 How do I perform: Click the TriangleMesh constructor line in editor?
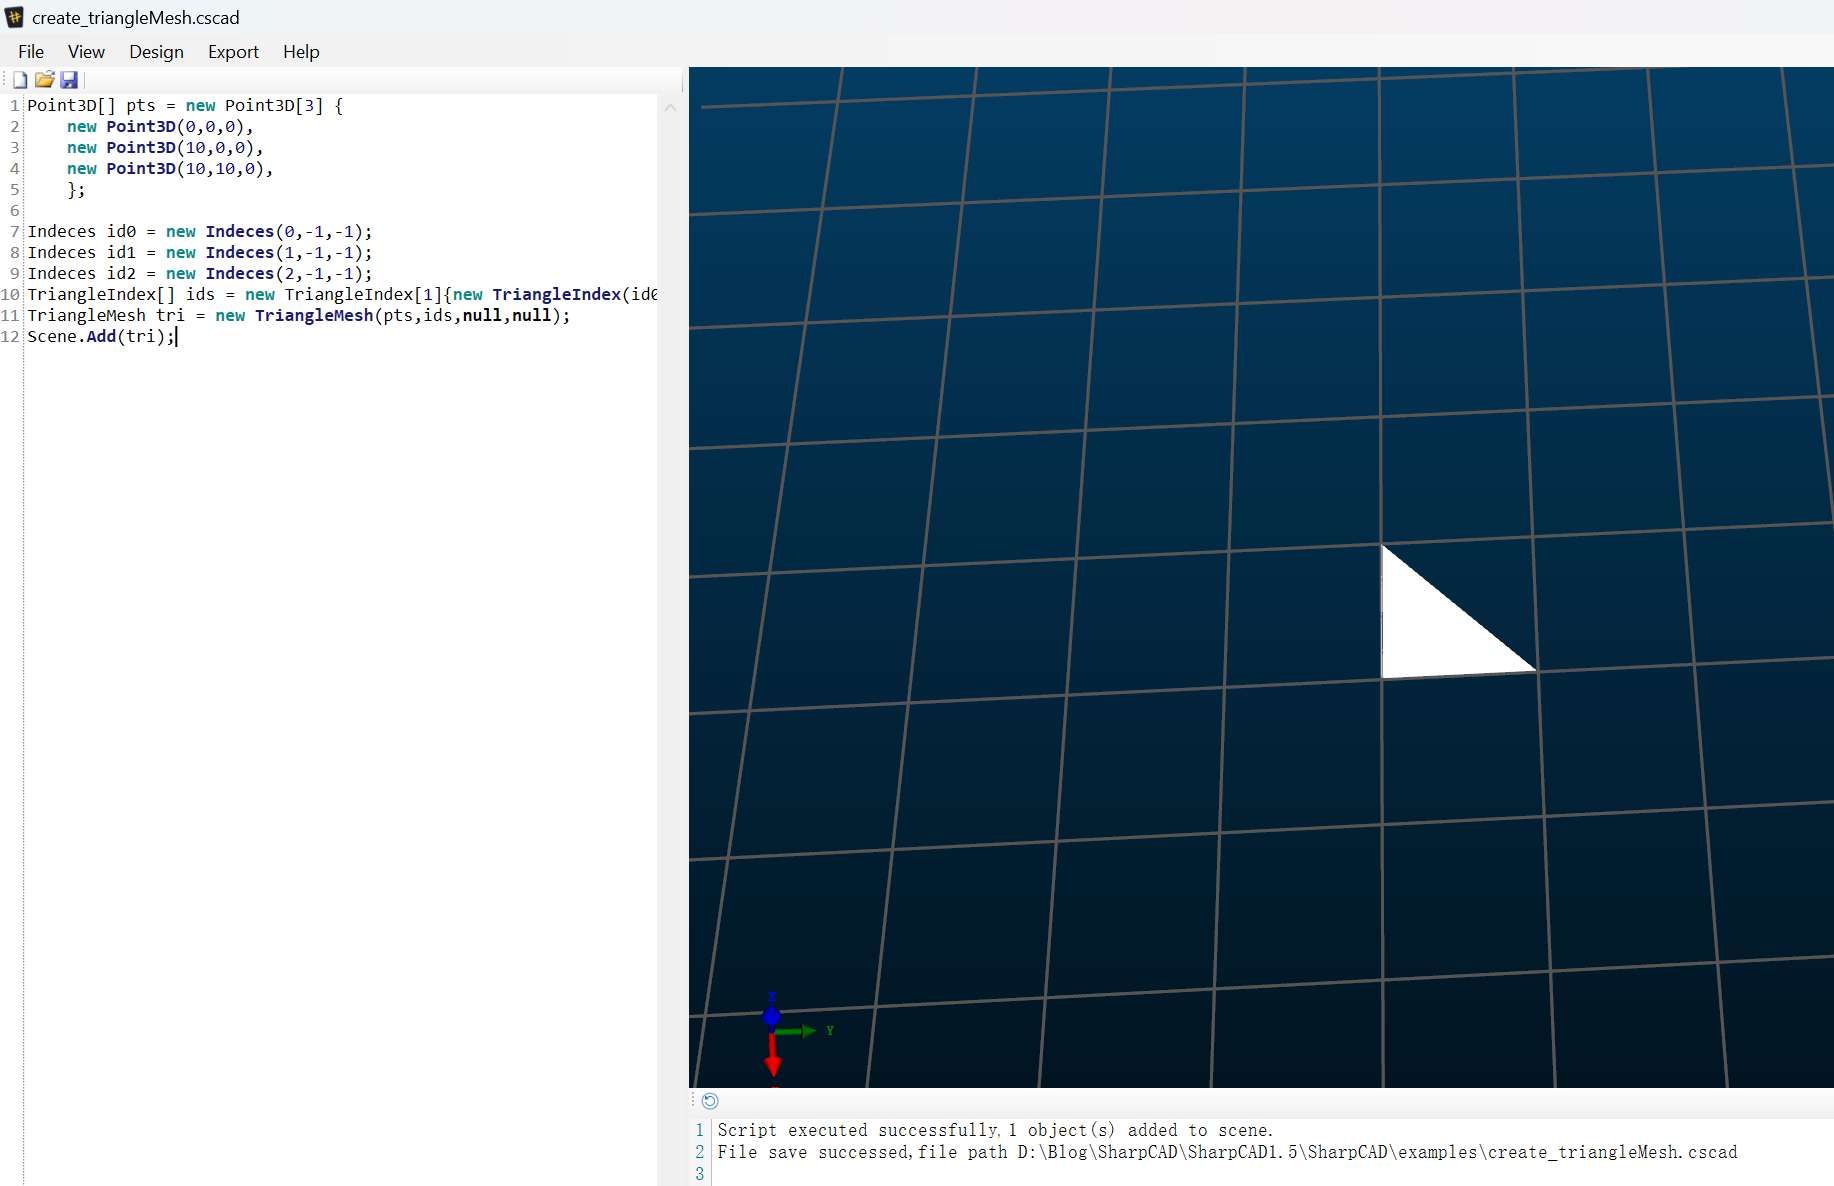coord(298,316)
